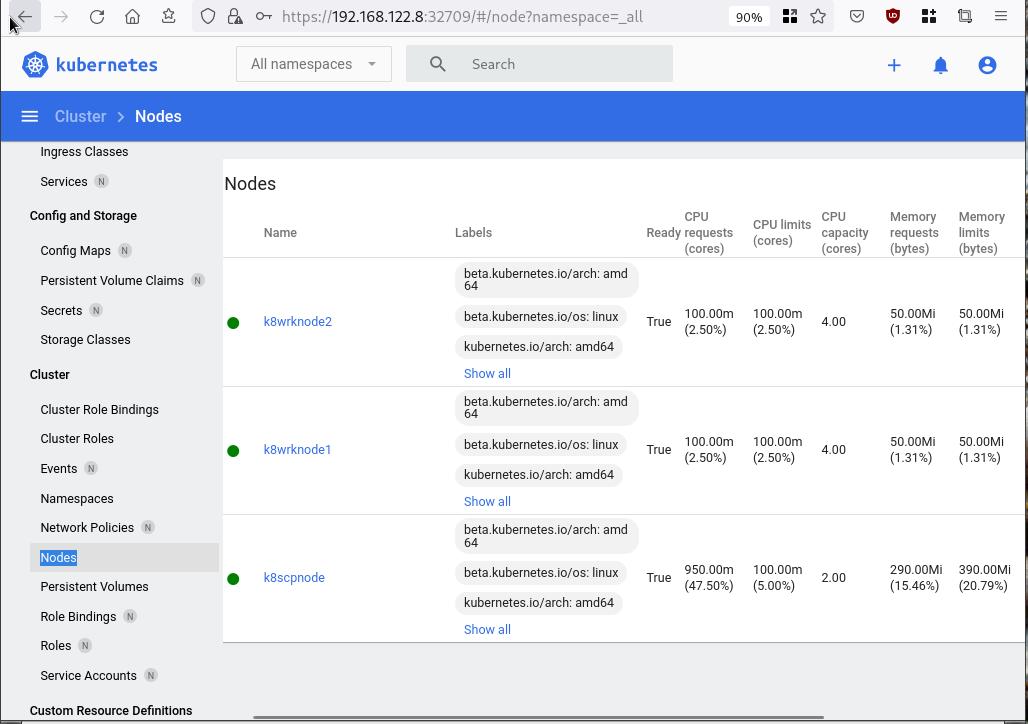This screenshot has height=724, width=1028.
Task: Show all labels for k8wrknode2
Action: click(x=487, y=373)
